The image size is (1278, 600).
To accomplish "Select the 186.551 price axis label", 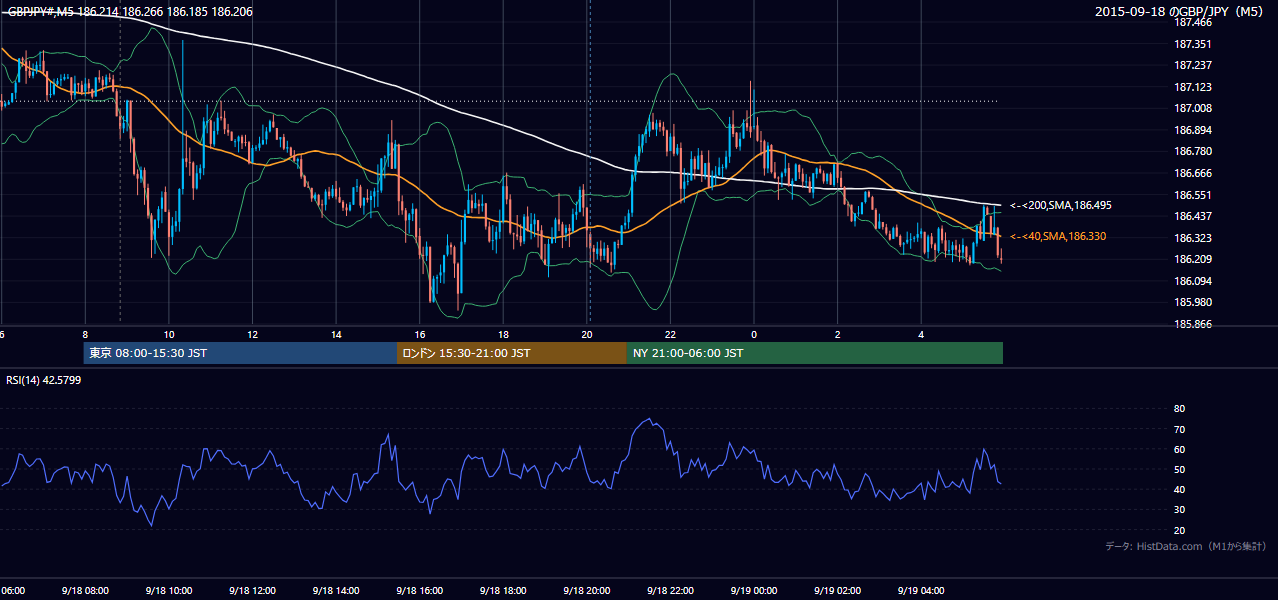I will click(1192, 195).
